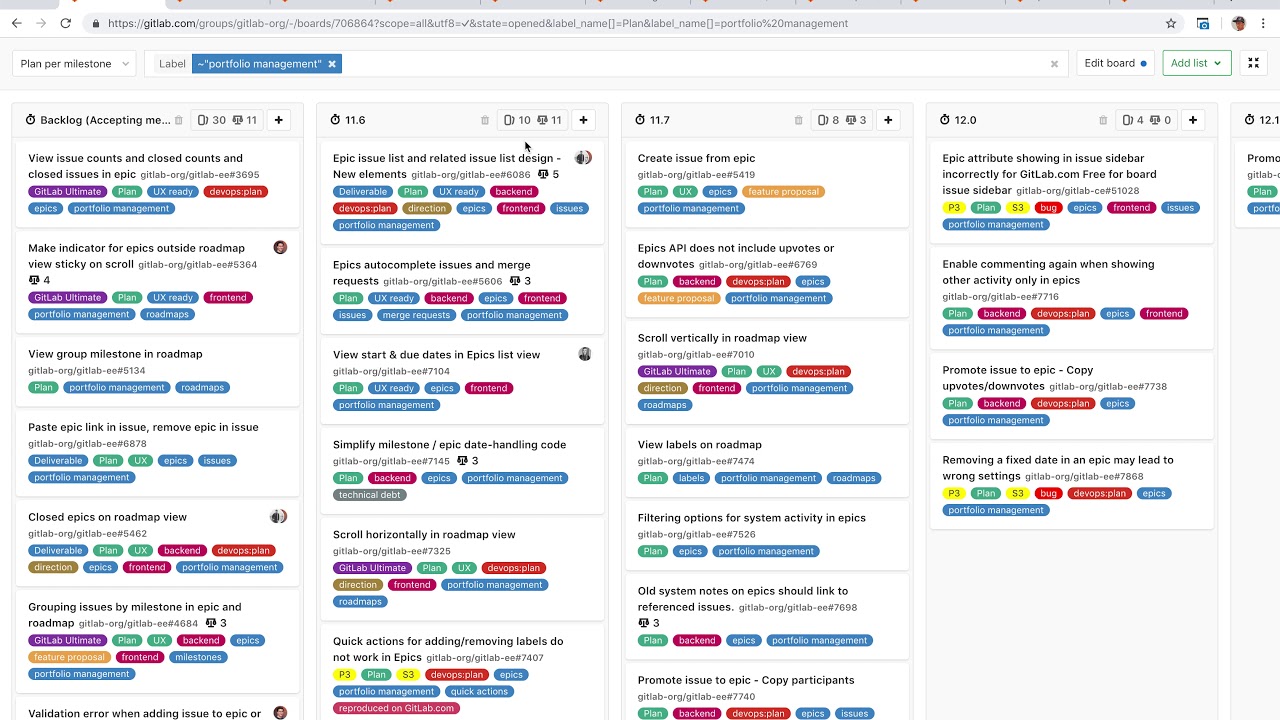
Task: Open the Chrome profile avatar
Action: [x=1238, y=23]
